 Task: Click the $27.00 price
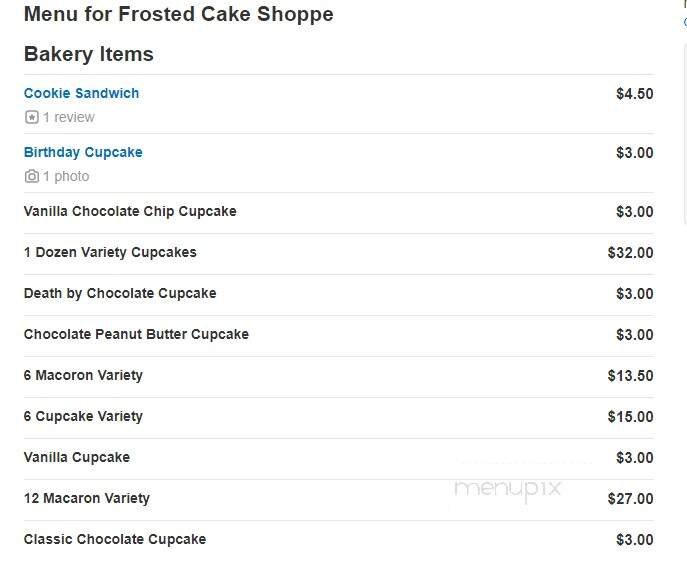[x=630, y=499]
